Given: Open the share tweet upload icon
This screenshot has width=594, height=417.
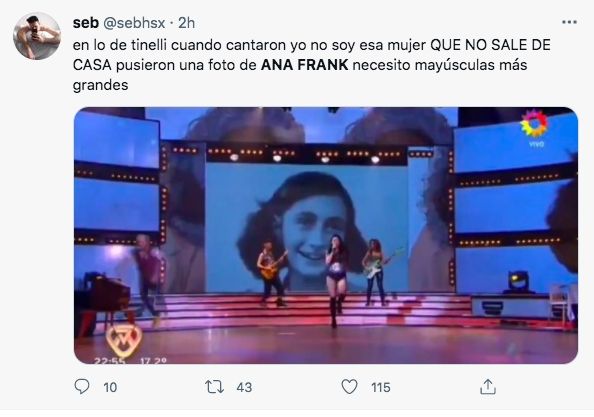Looking at the screenshot, I should pos(488,387).
